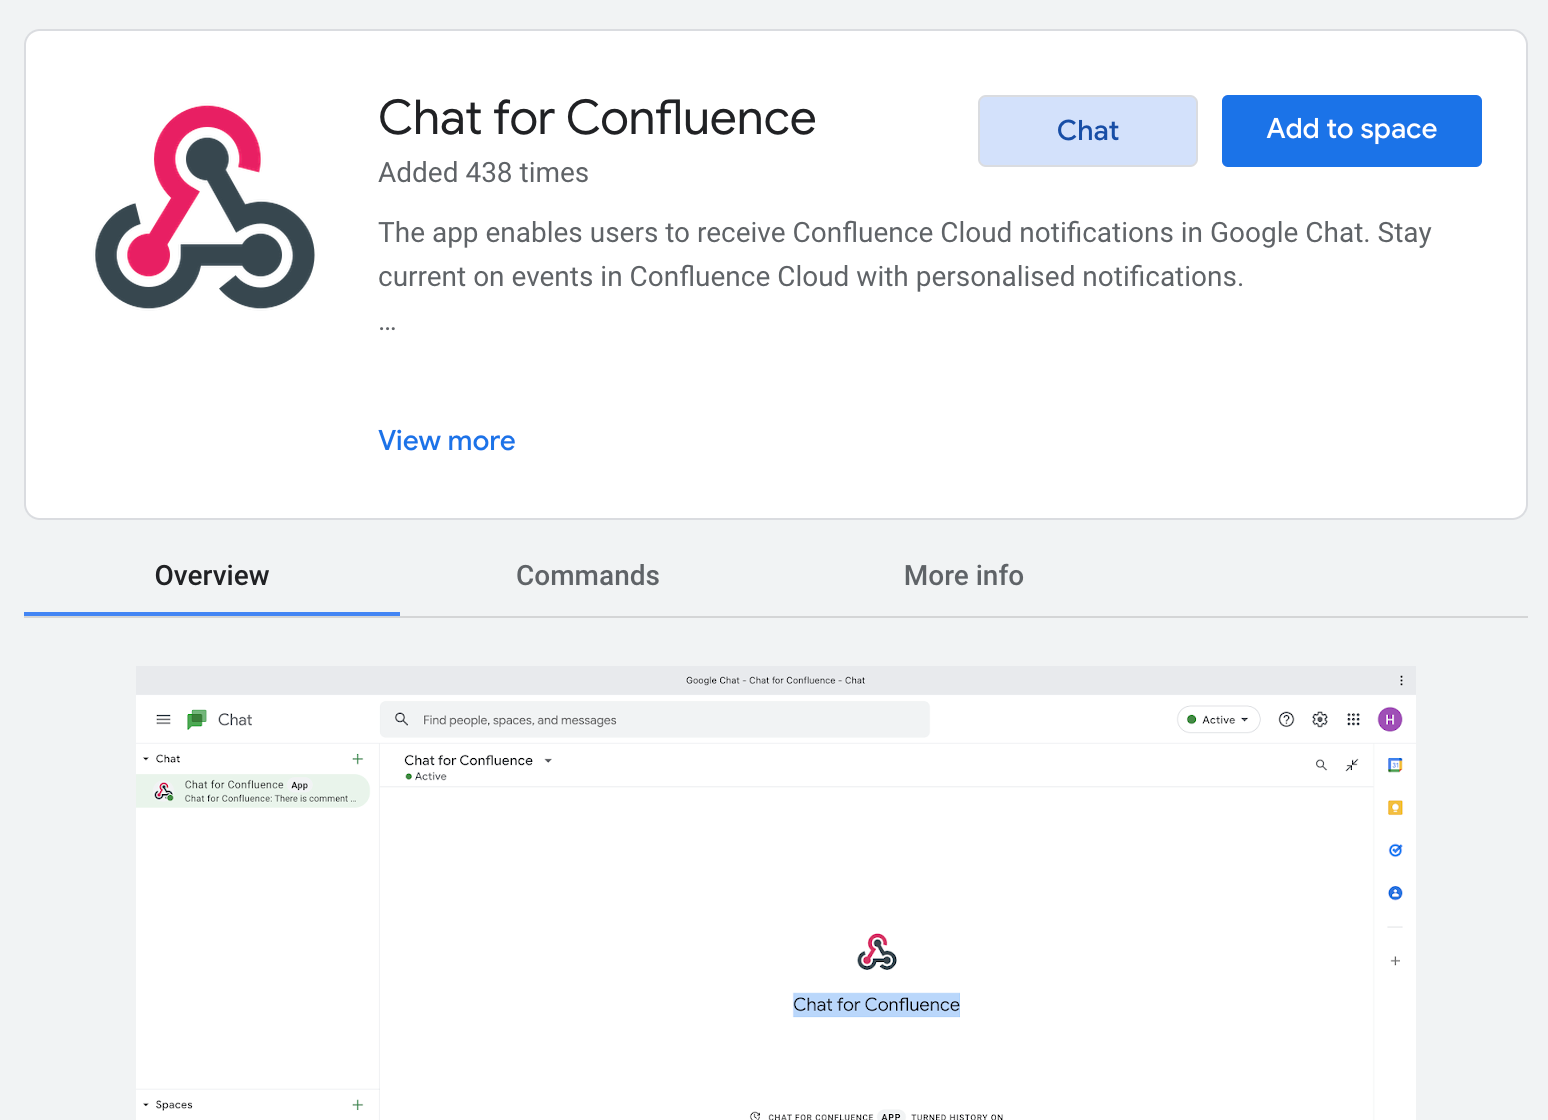Switch to the Overview tab
The width and height of the screenshot is (1548, 1120).
212,576
